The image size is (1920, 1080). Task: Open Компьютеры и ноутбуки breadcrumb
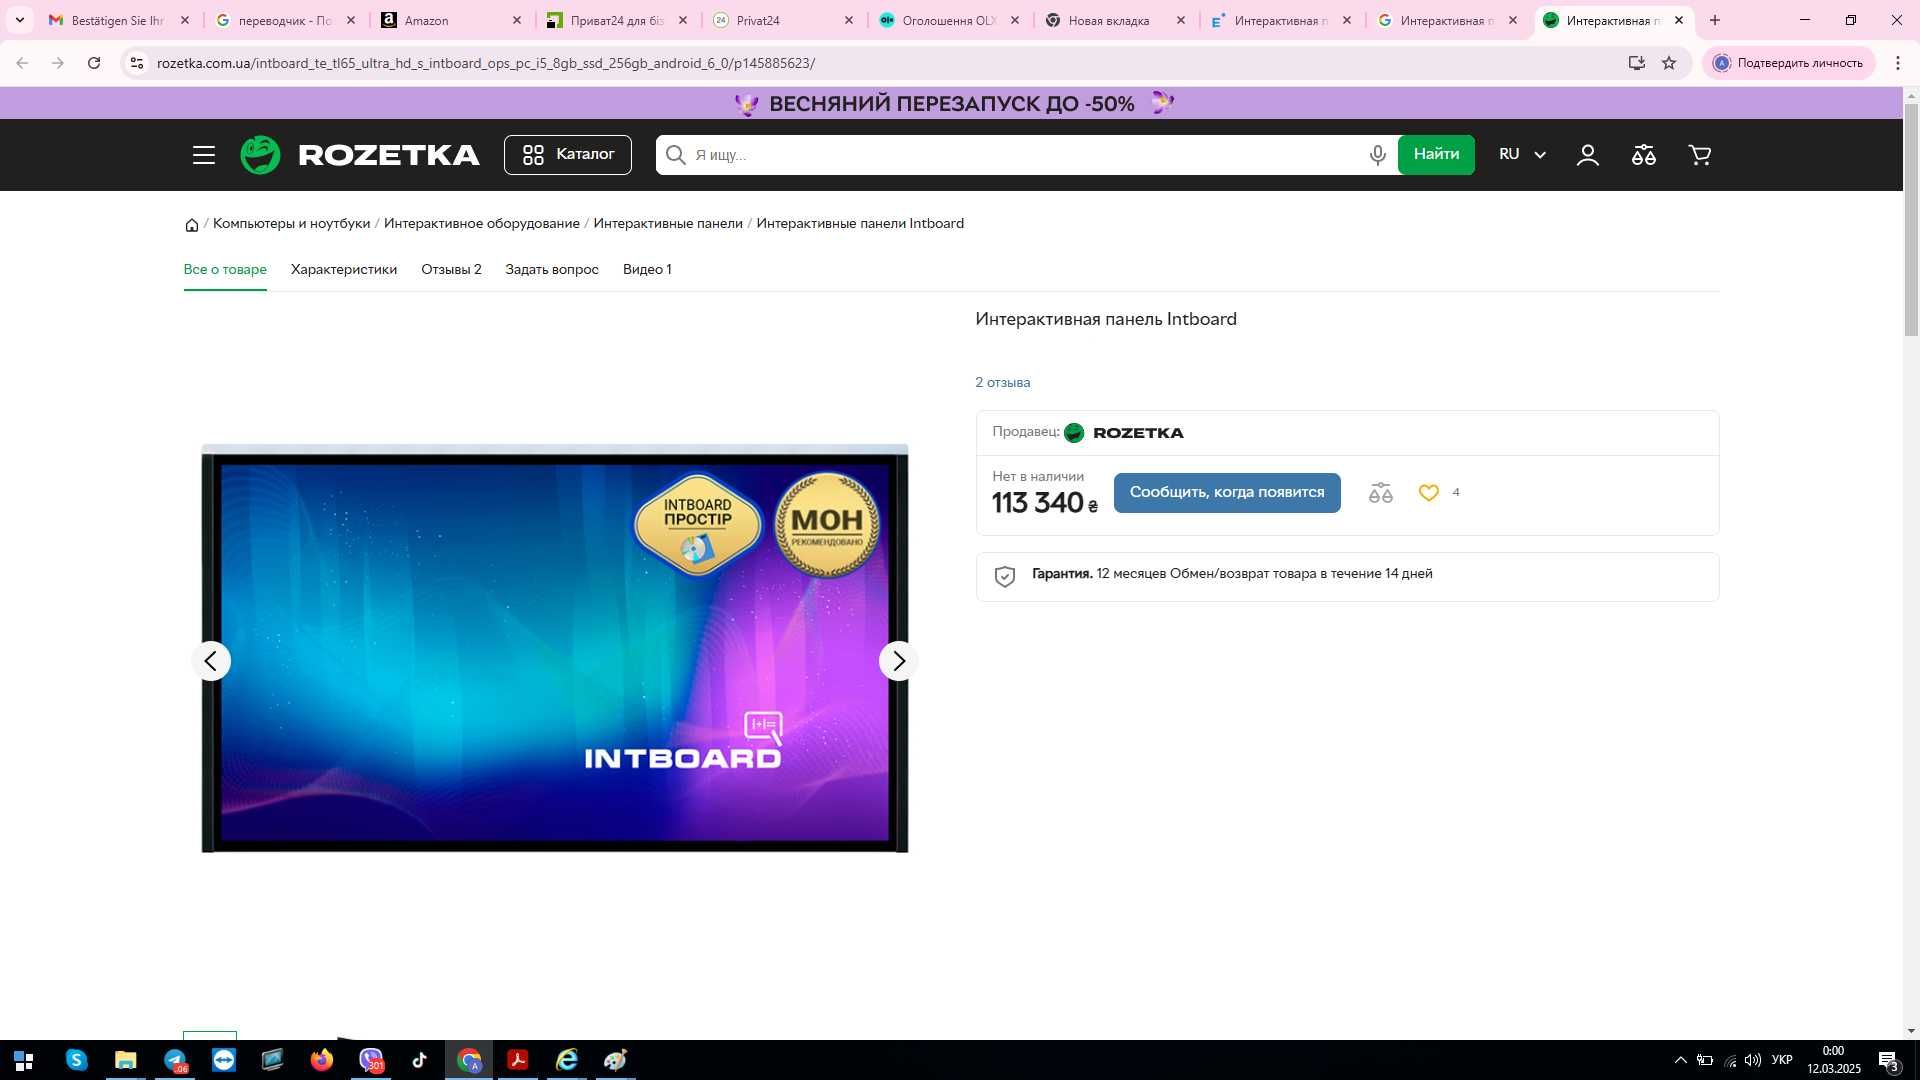pos(291,223)
